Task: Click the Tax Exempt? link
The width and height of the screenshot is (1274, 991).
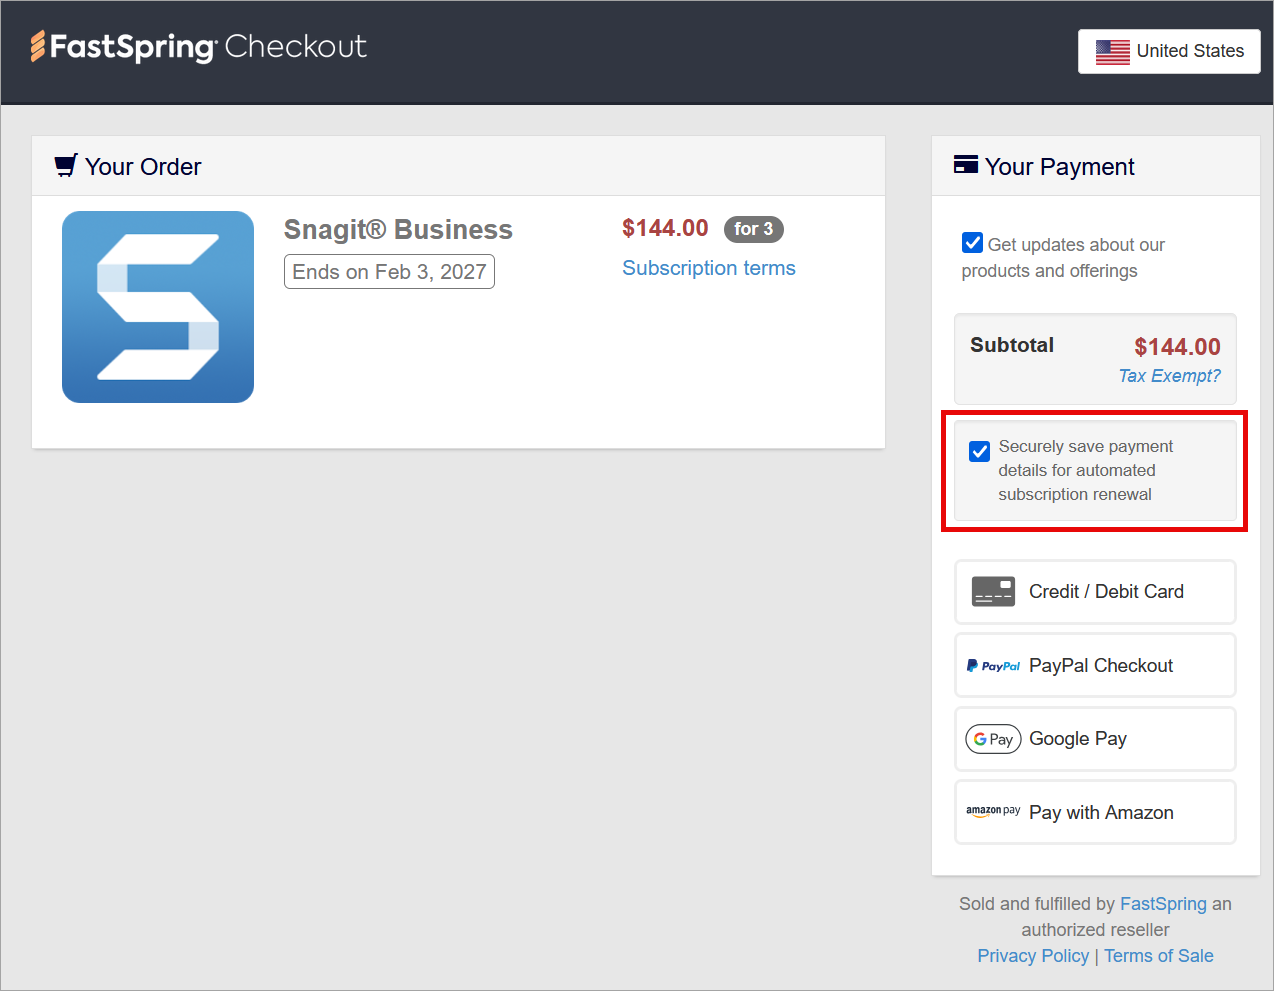Action: pyautogui.click(x=1169, y=376)
